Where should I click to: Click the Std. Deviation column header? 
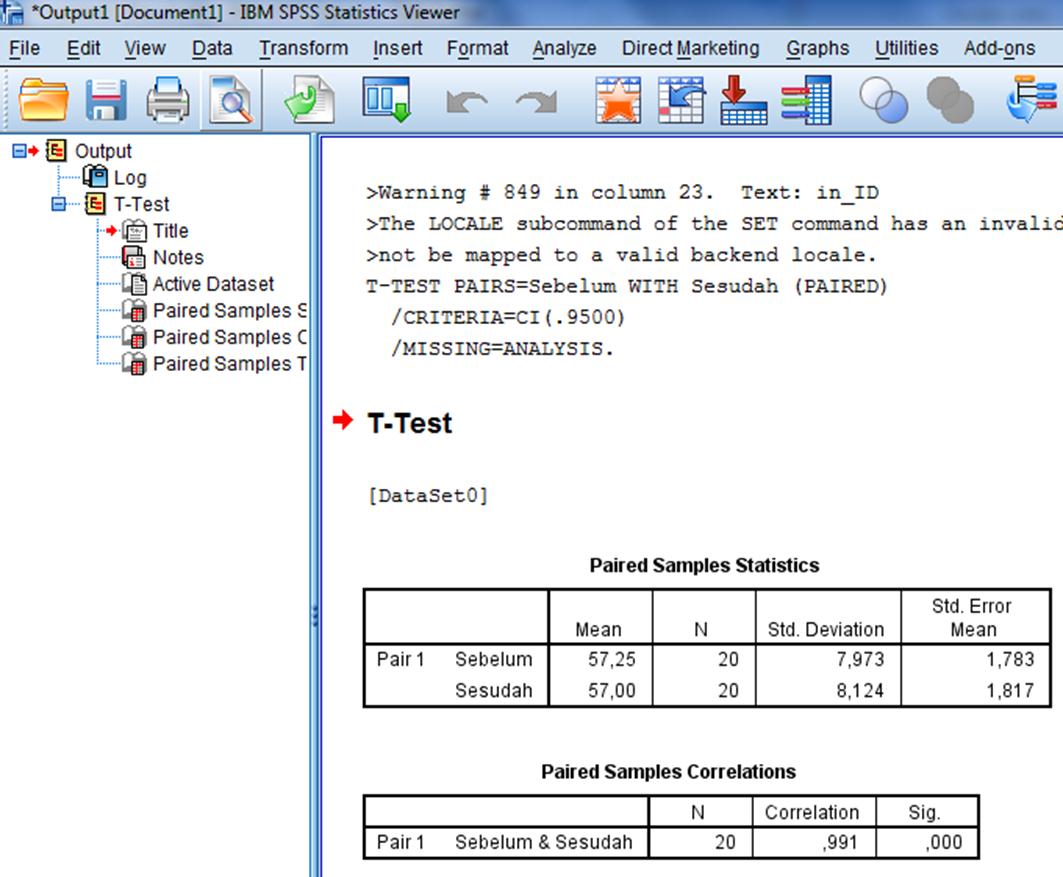[x=826, y=630]
